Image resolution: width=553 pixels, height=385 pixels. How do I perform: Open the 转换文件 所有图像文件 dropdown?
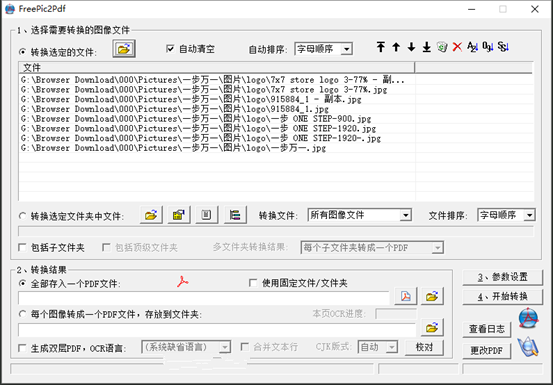click(359, 215)
